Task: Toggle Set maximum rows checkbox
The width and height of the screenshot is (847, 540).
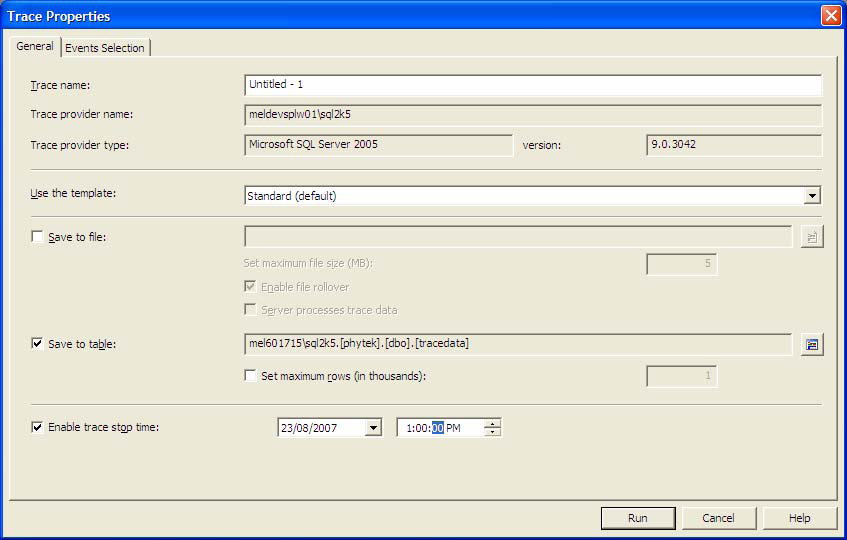Action: point(252,376)
